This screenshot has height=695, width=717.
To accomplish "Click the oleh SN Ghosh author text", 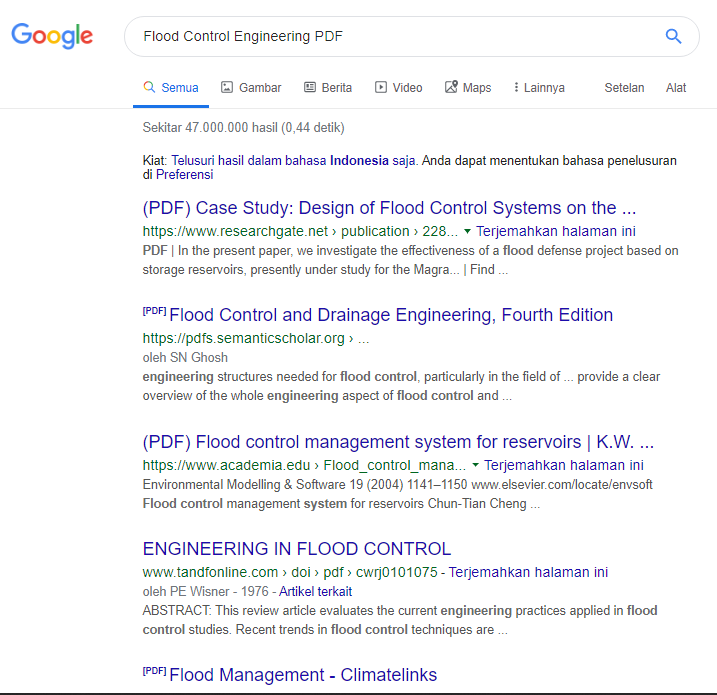I will pos(185,358).
